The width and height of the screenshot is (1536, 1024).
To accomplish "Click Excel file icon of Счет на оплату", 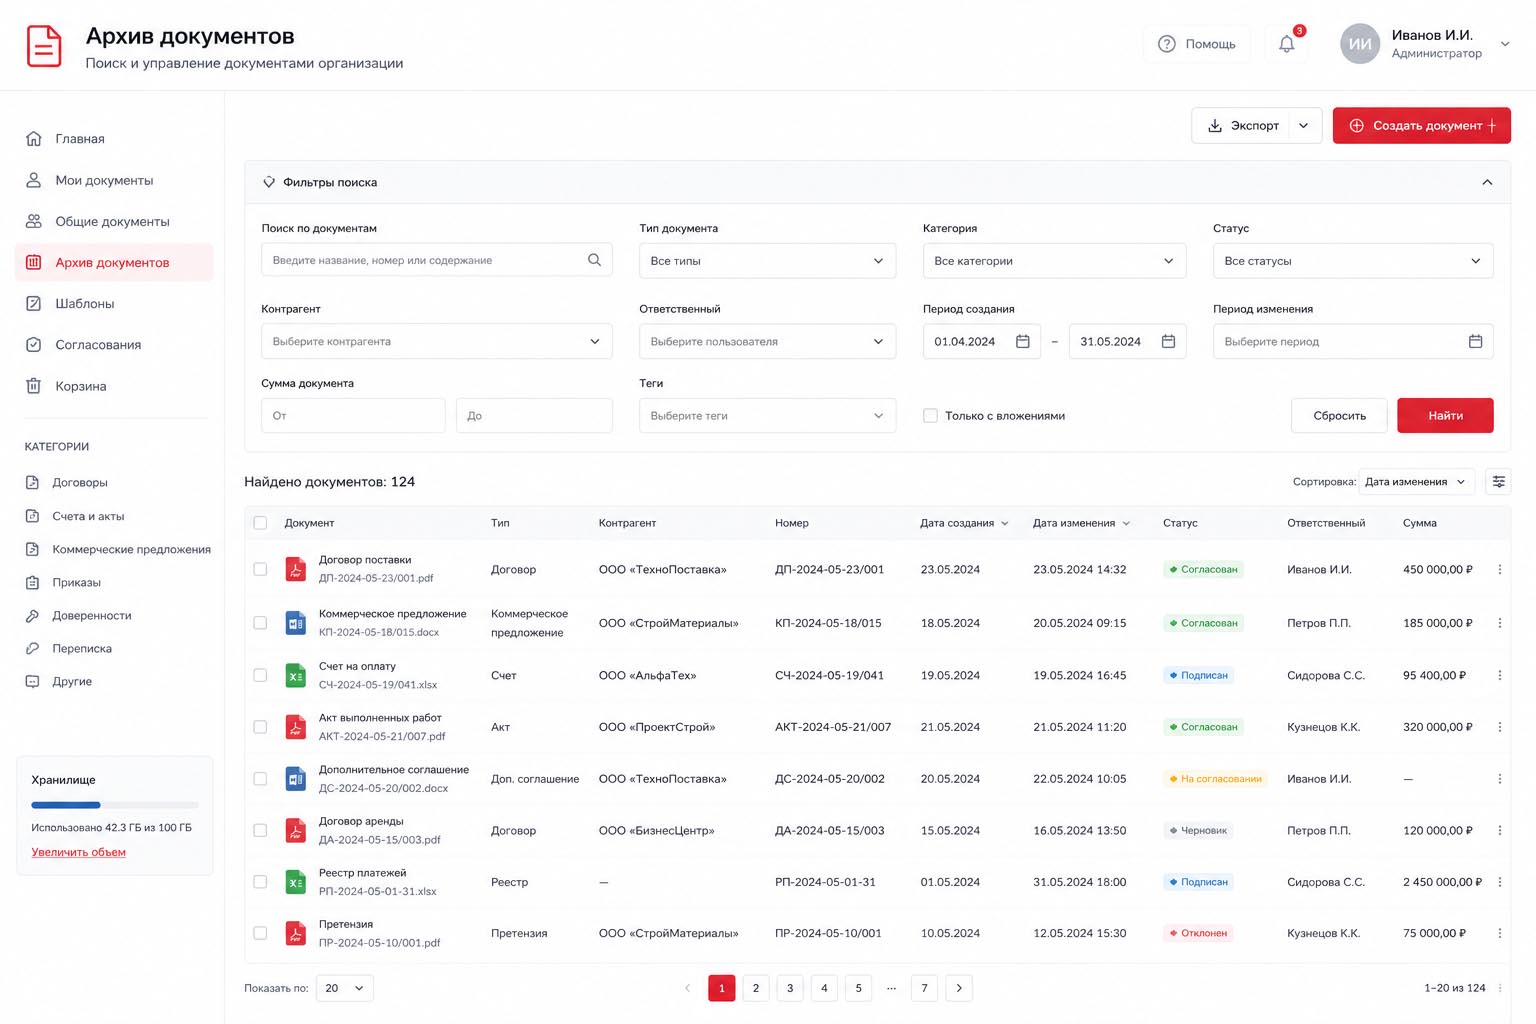I will pos(296,676).
